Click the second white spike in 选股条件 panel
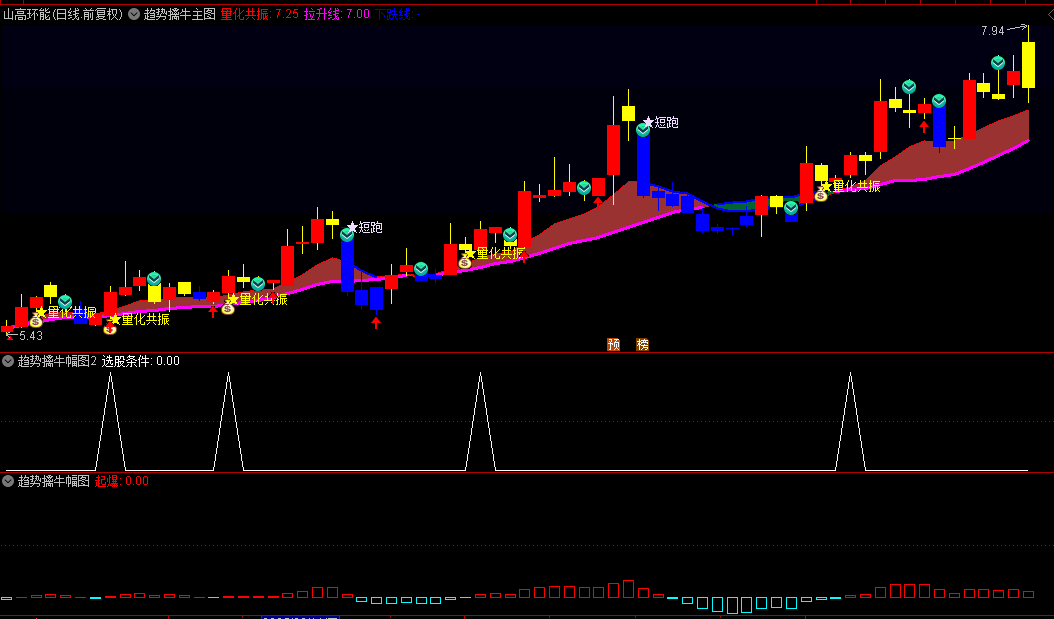The height and width of the screenshot is (619, 1054). tap(229, 421)
